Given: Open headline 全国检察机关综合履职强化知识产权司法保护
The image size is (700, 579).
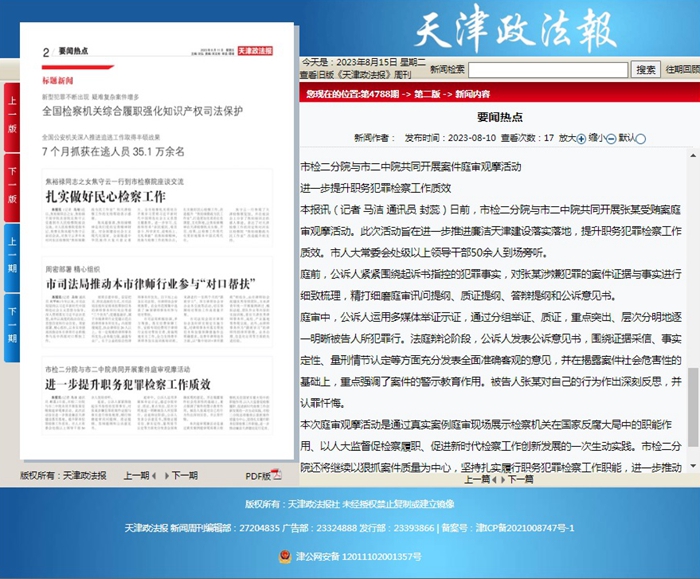Looking at the screenshot, I should click(x=142, y=111).
